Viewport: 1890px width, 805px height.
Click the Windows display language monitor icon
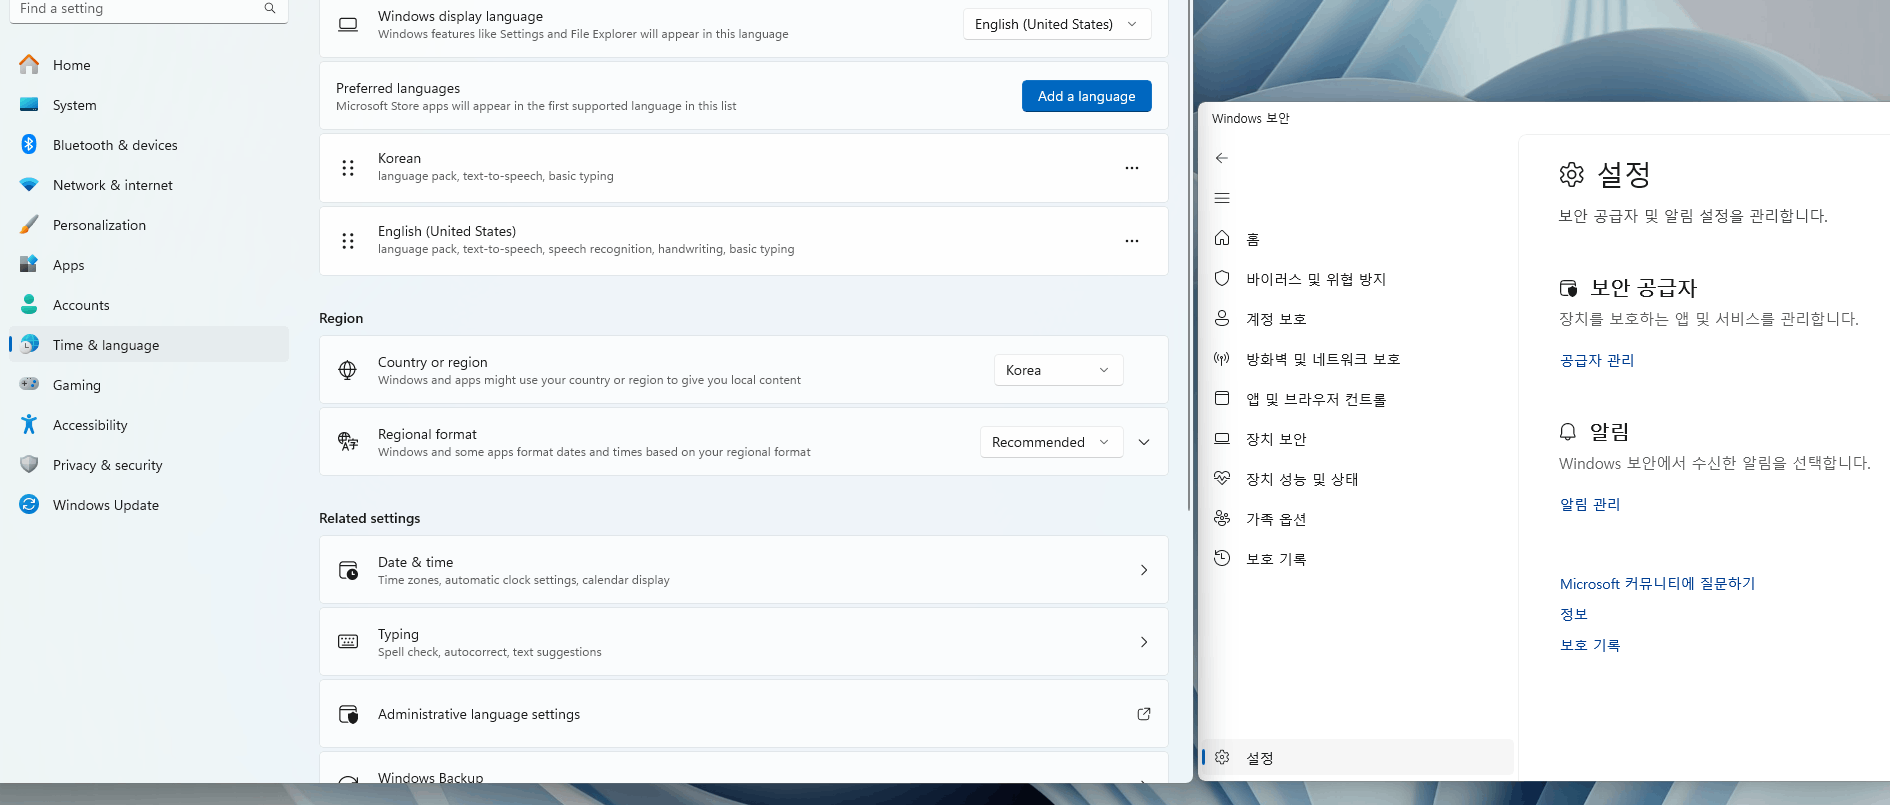click(x=348, y=24)
